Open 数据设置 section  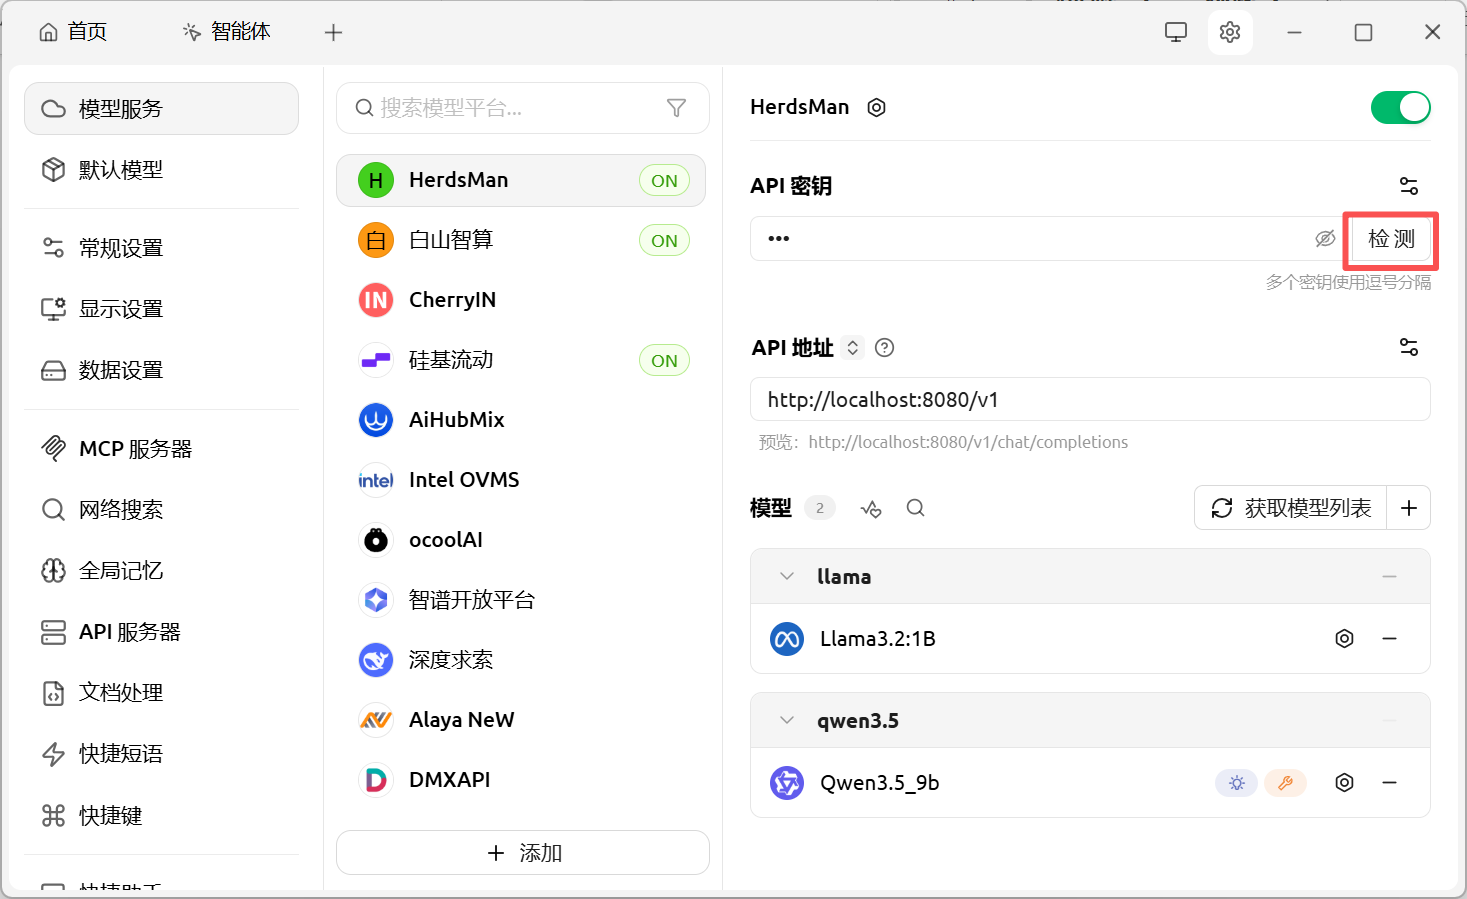(x=161, y=370)
